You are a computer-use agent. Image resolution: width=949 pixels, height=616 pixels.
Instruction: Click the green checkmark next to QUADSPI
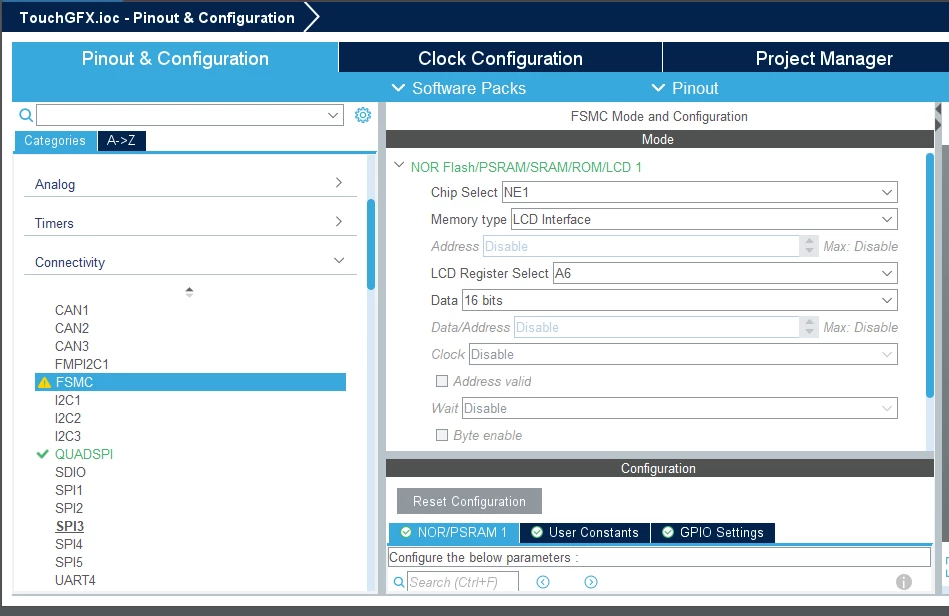[42, 454]
